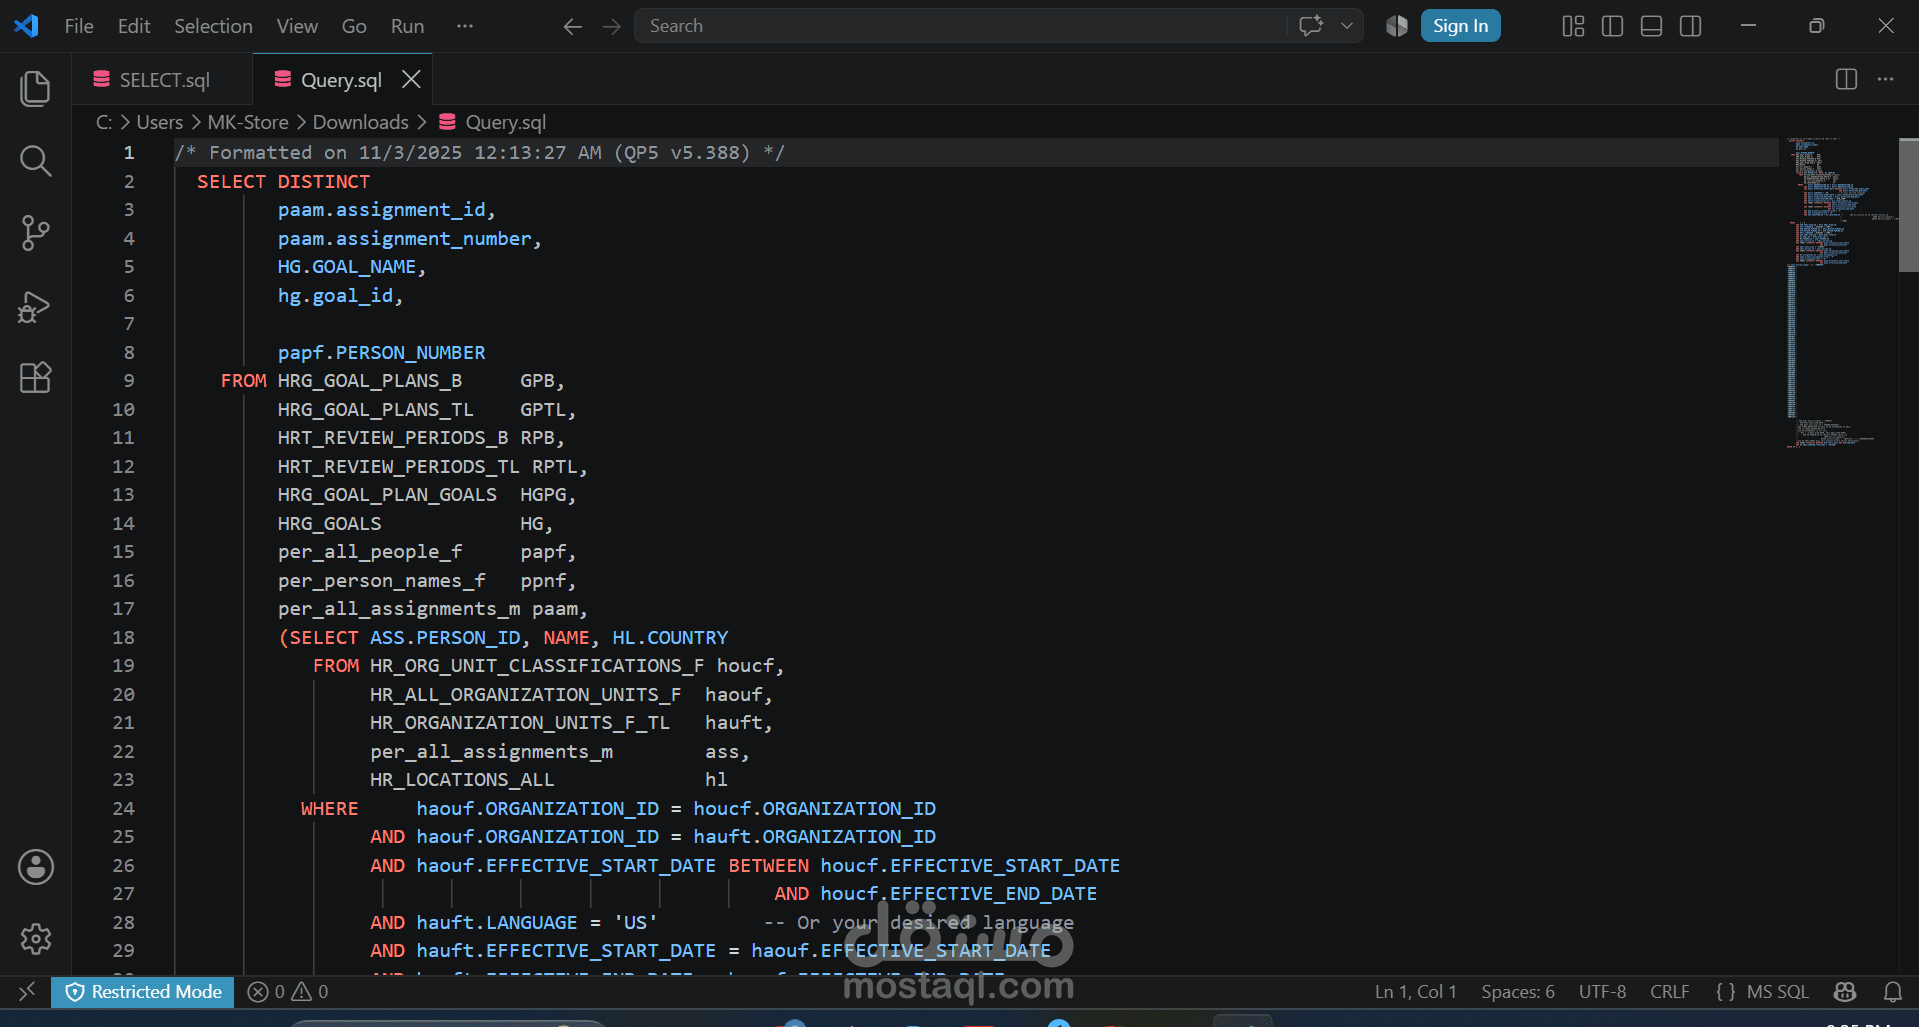Viewport: 1919px width, 1027px height.
Task: Click on paam.assignment_id text
Action: pyautogui.click(x=381, y=209)
